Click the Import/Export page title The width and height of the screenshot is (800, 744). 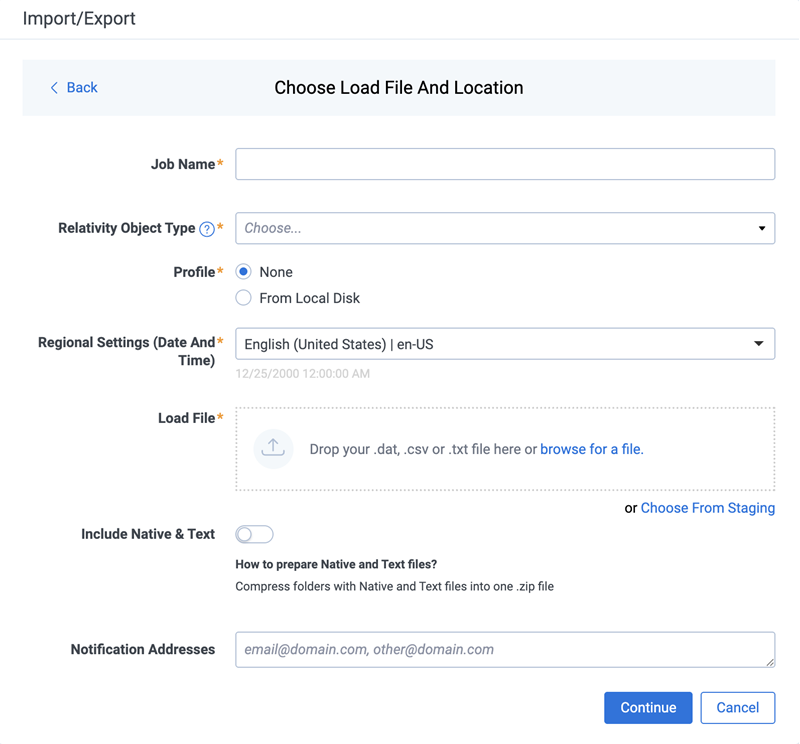pyautogui.click(x=77, y=18)
